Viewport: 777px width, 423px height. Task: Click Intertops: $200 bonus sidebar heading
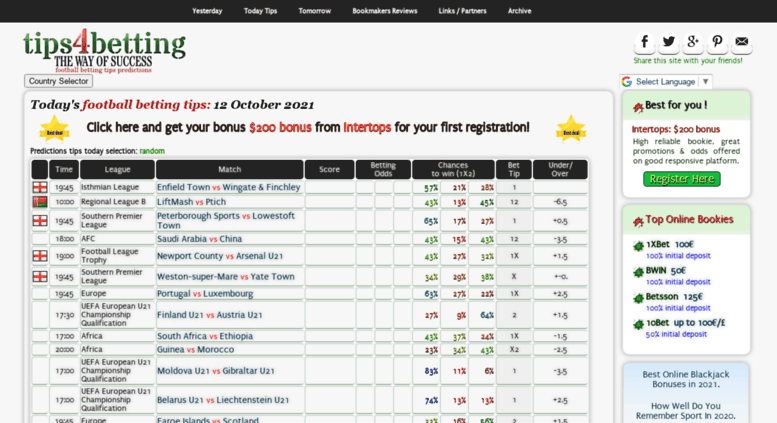pos(676,129)
